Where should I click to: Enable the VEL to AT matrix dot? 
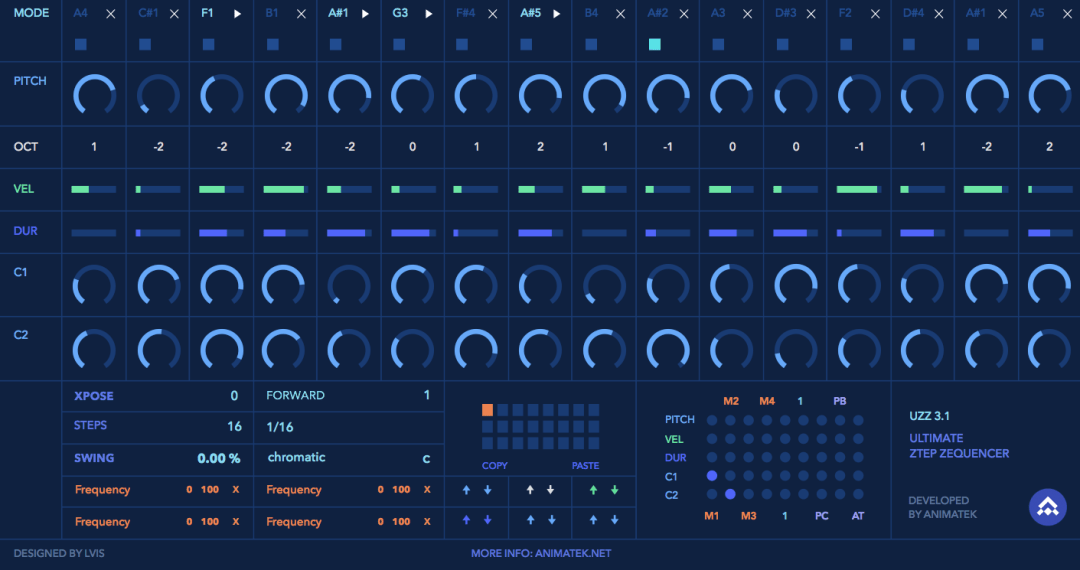pyautogui.click(x=858, y=439)
